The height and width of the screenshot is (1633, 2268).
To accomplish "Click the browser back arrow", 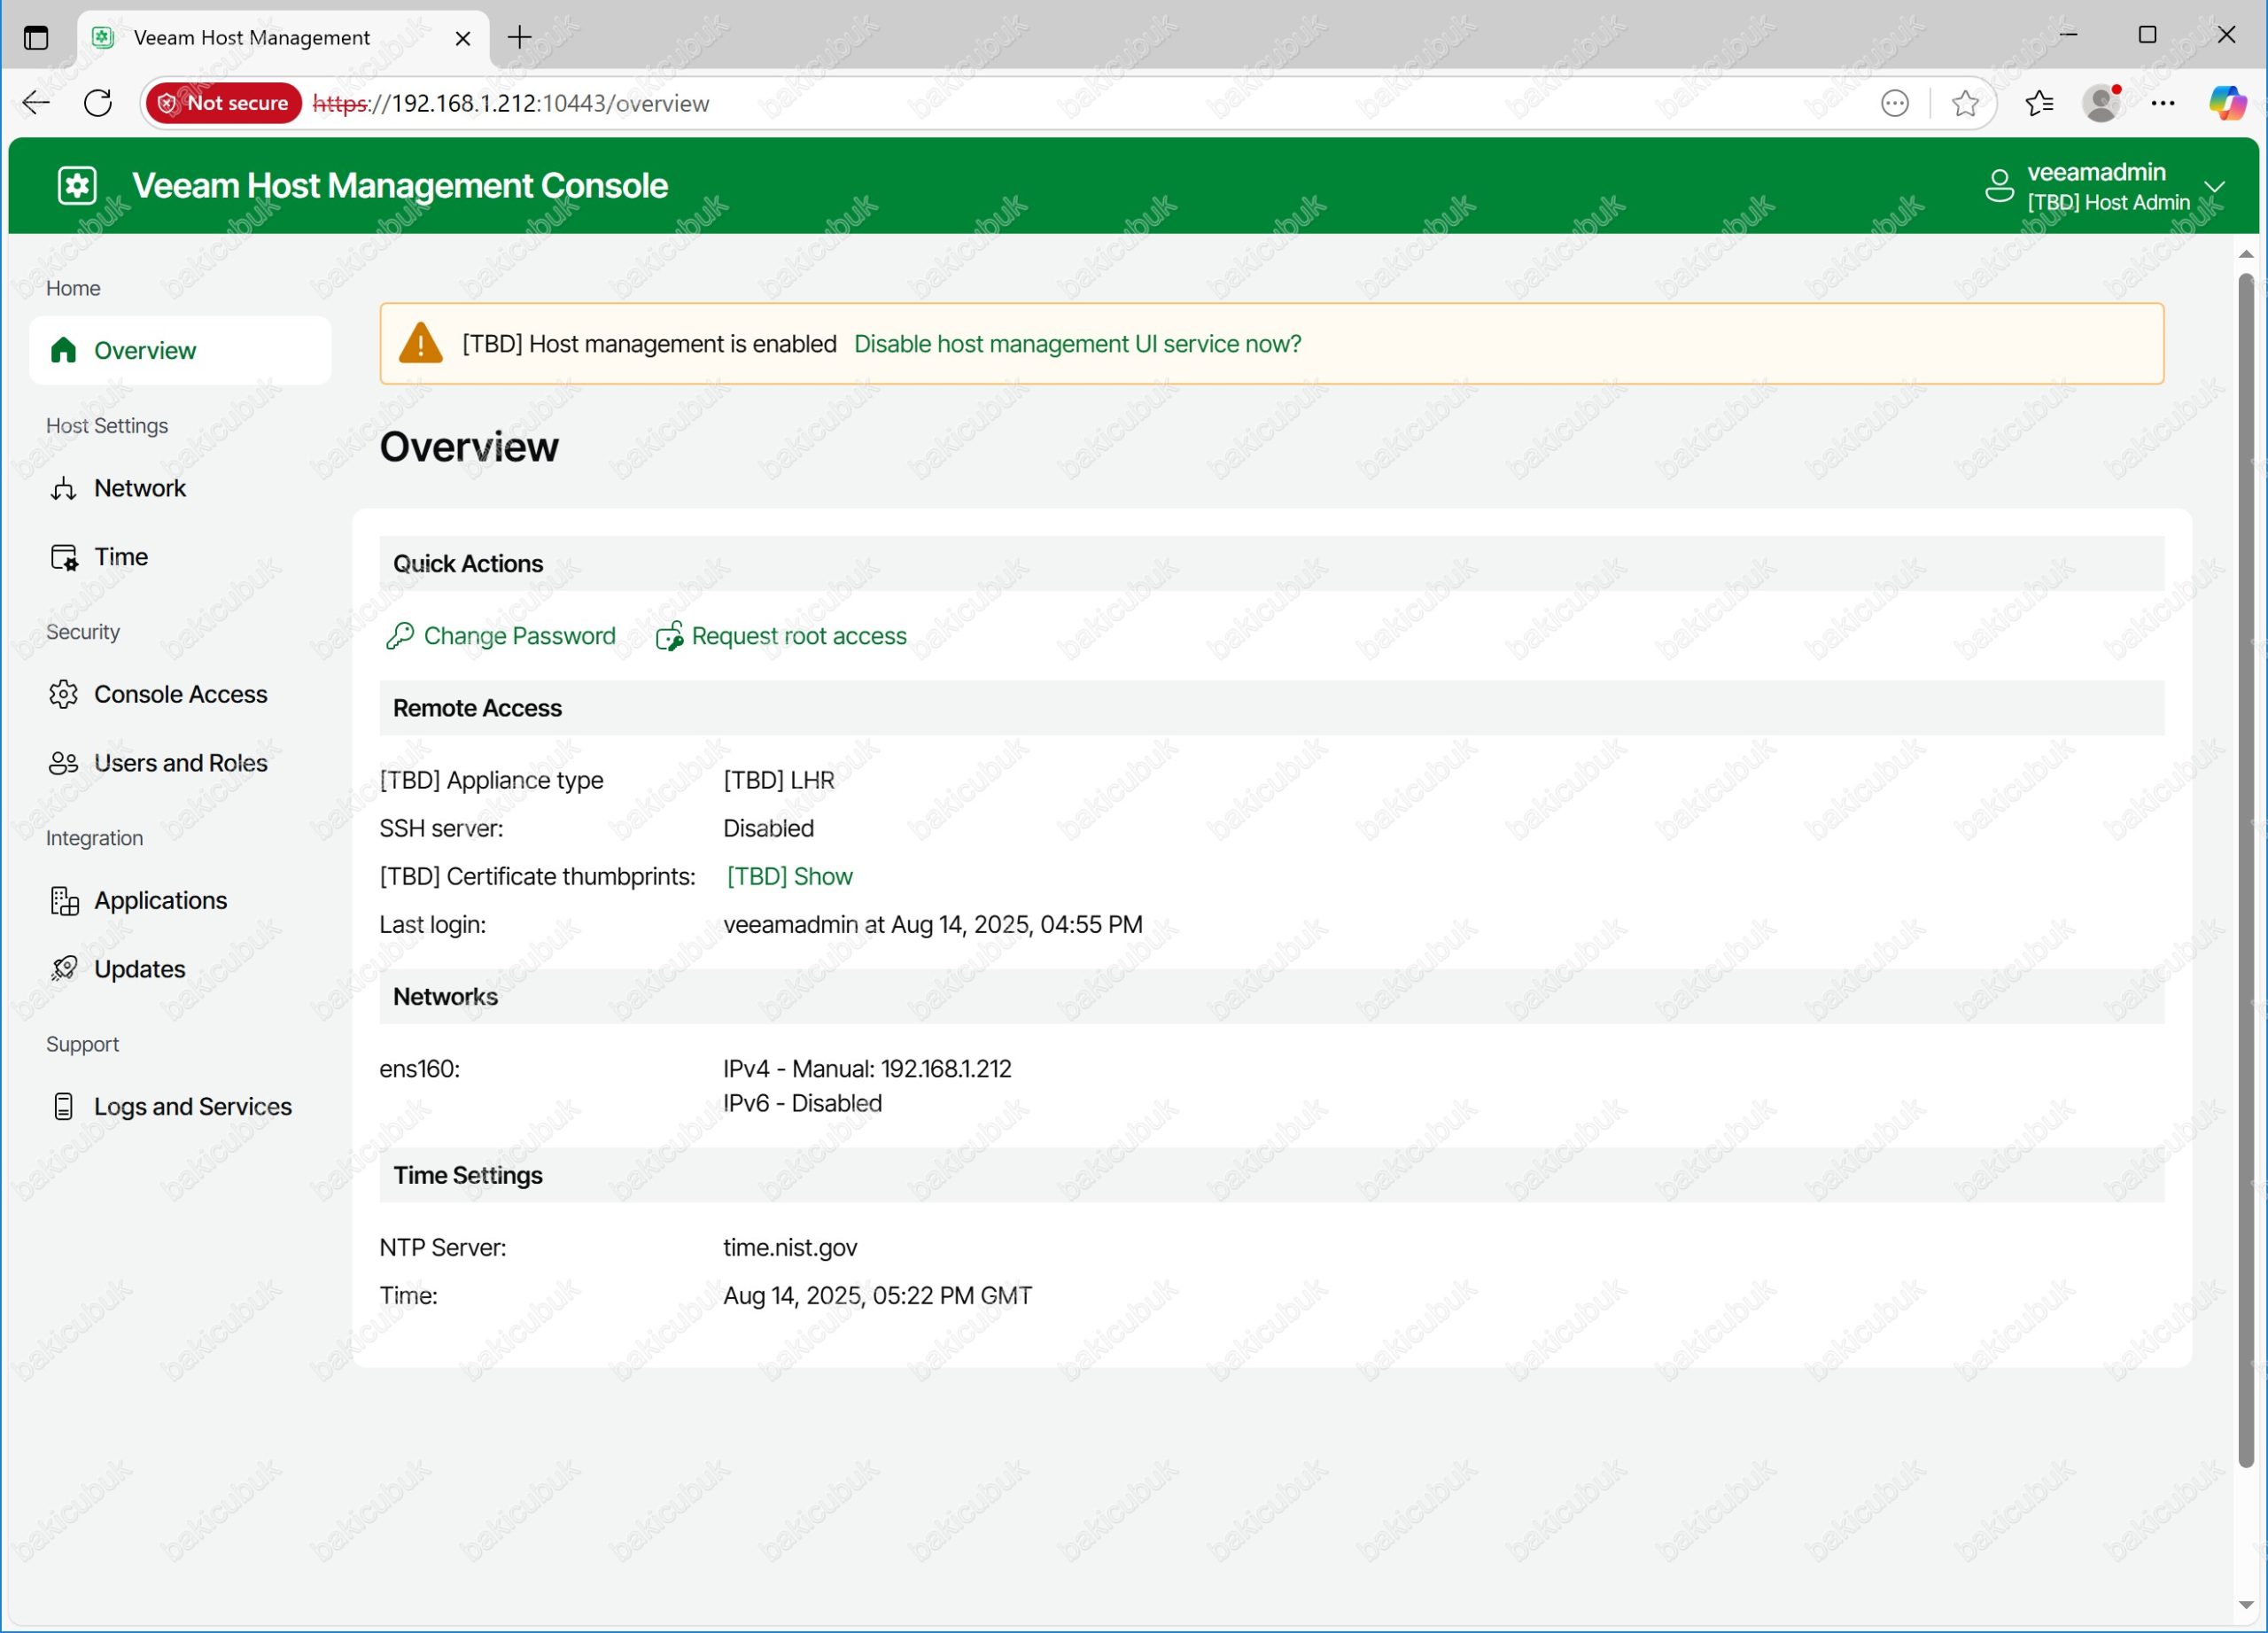I will (x=36, y=103).
